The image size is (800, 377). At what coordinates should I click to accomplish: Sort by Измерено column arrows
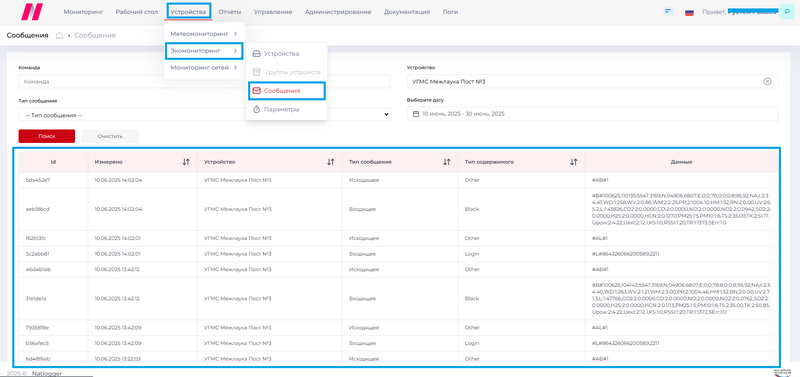(186, 162)
